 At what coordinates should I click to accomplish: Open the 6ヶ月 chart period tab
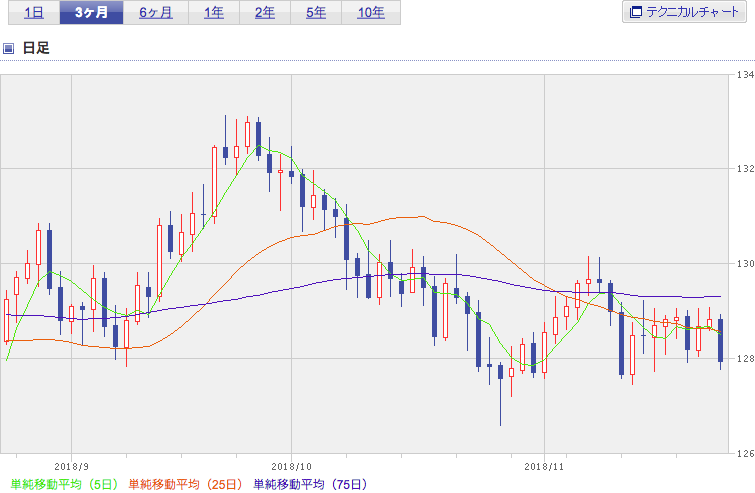(156, 13)
